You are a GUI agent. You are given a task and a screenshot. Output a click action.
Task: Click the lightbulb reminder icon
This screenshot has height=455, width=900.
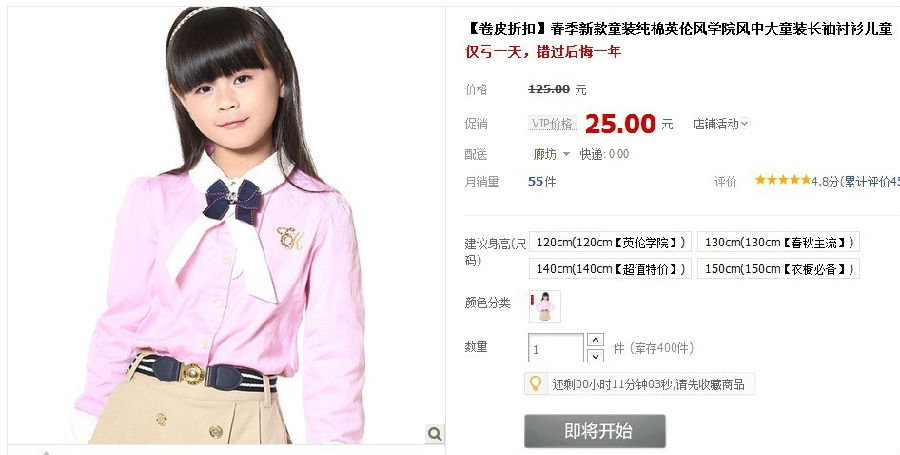pyautogui.click(x=535, y=383)
